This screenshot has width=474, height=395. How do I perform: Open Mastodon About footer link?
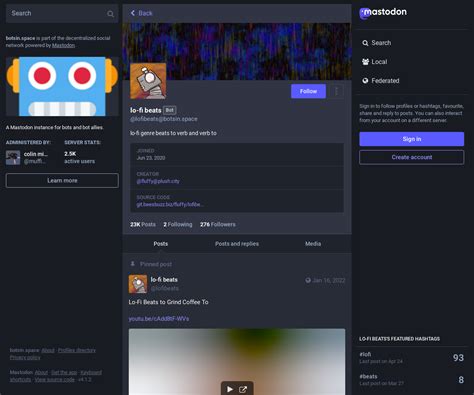pyautogui.click(x=41, y=372)
